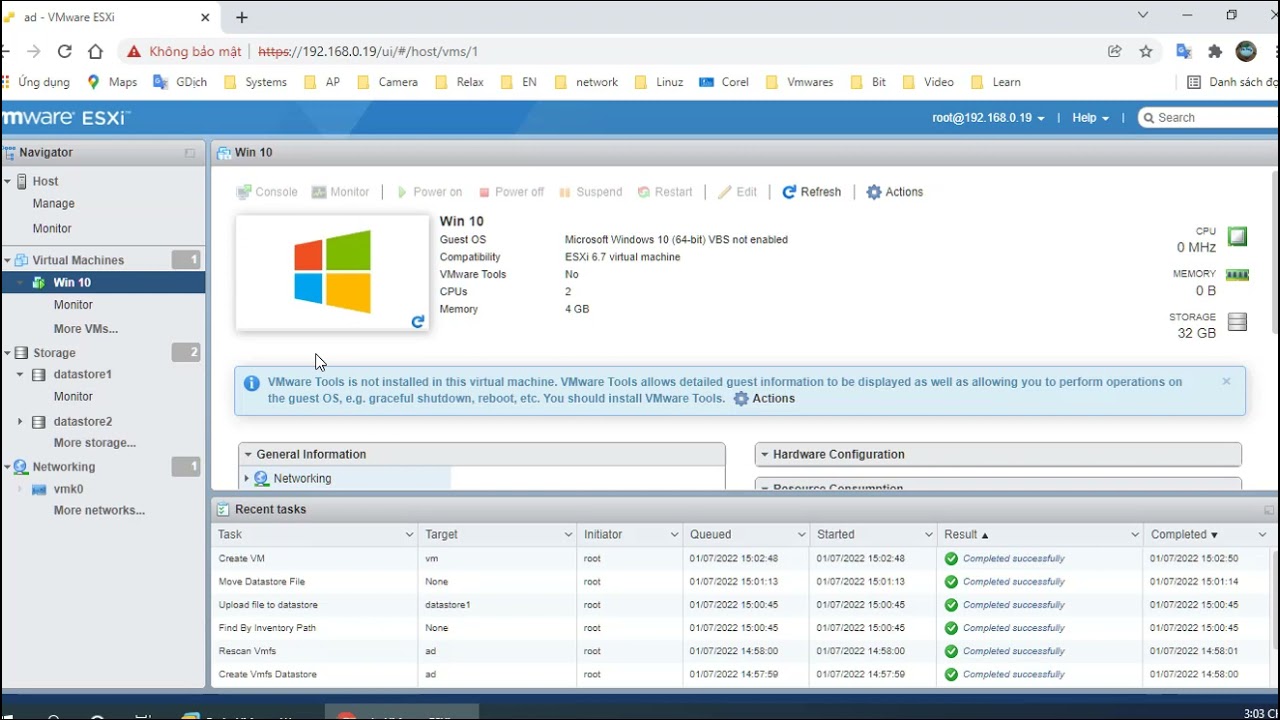1280x720 pixels.
Task: Click the CPU chip icon
Action: coord(1238,237)
